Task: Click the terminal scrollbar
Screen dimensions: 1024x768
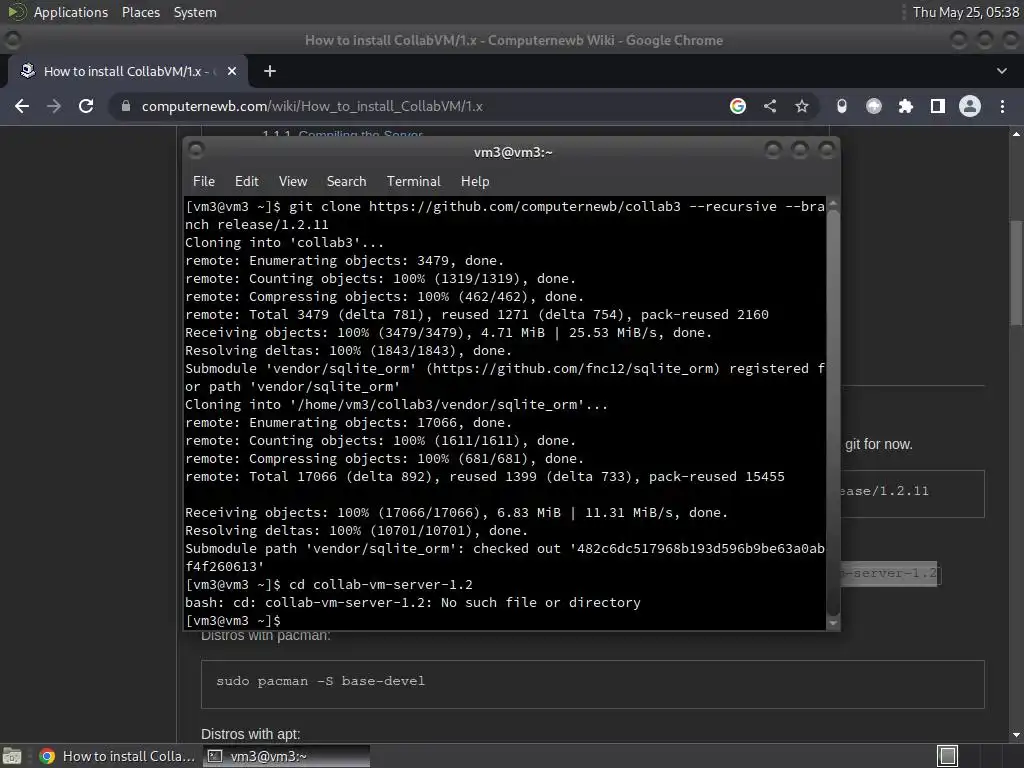Action: click(x=833, y=411)
